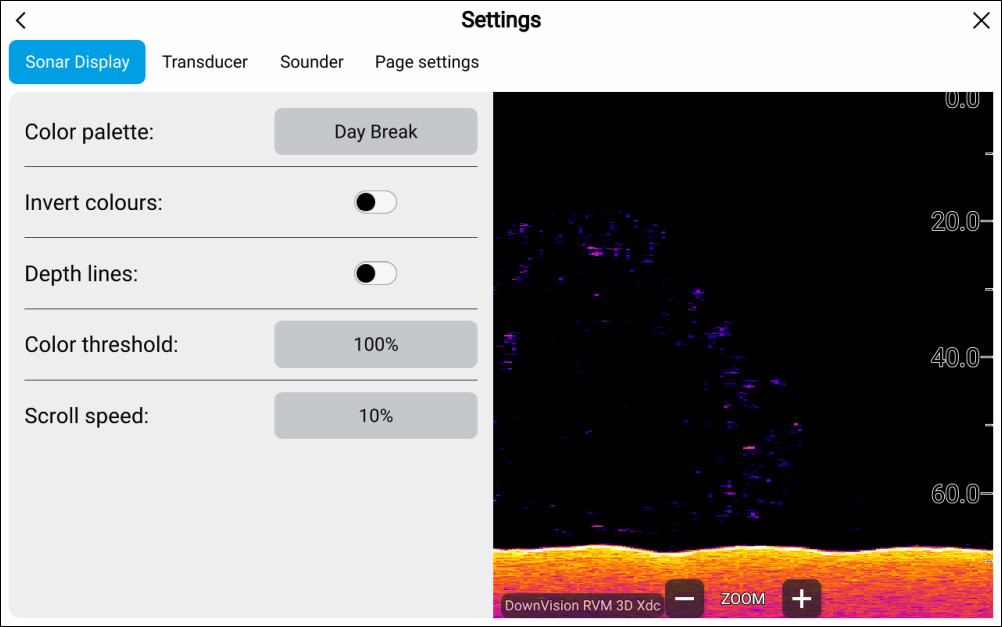
Task: Toggle the Invert colours switch
Action: tap(375, 203)
